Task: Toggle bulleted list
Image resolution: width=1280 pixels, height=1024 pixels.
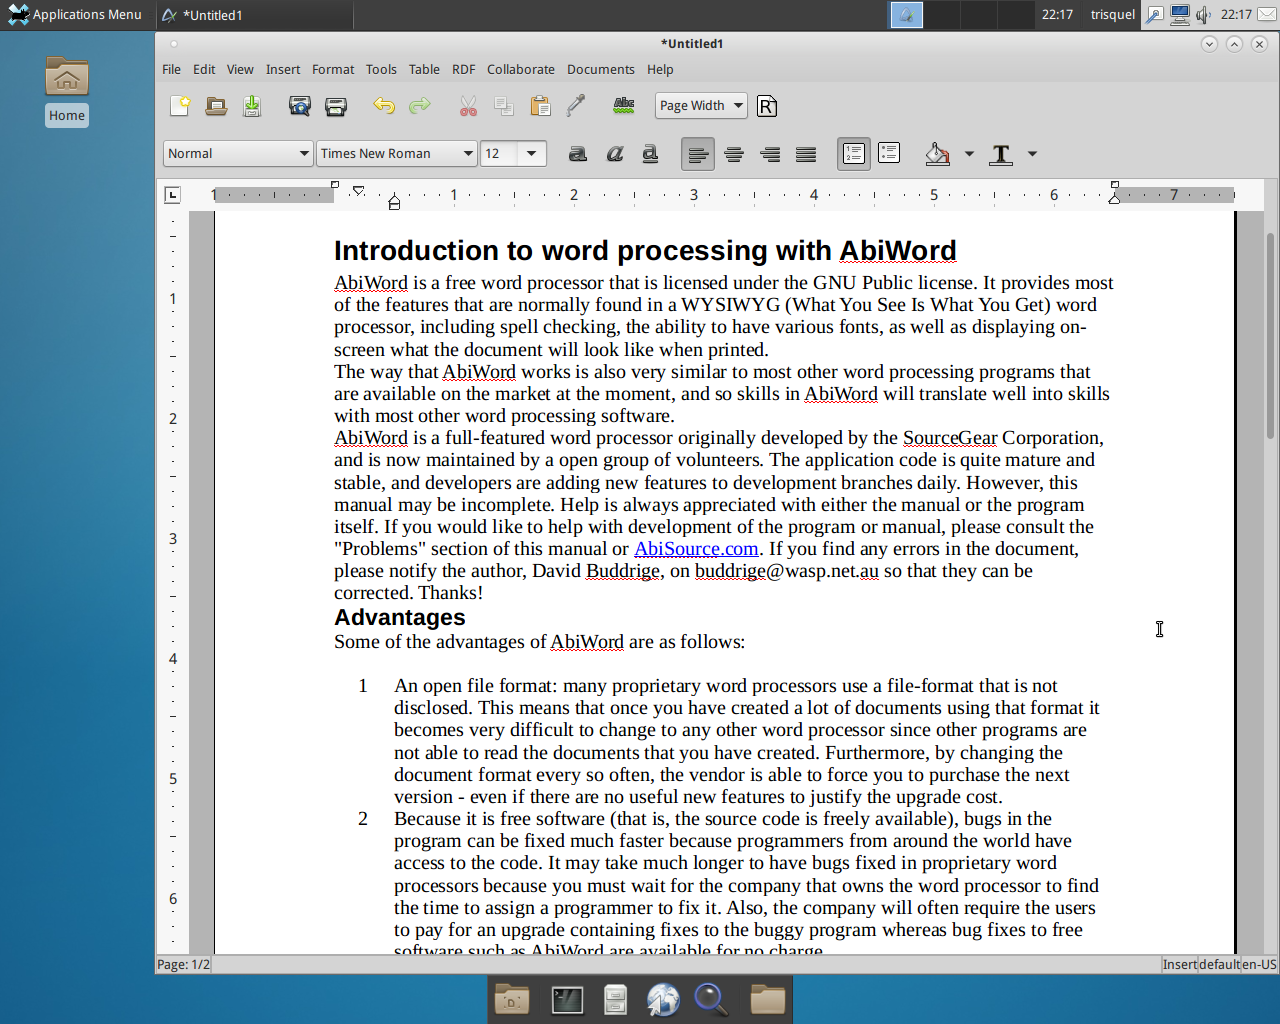Action: click(x=889, y=154)
